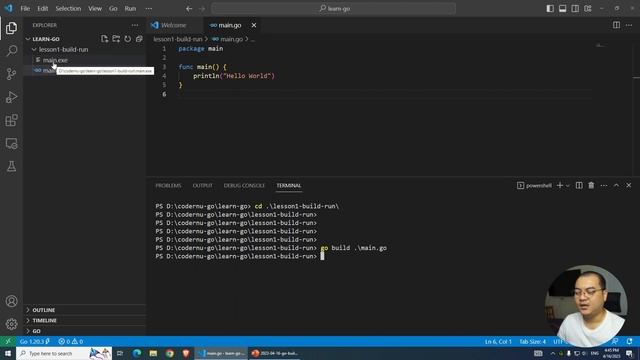Toggle the primary side bar layout
The height and width of the screenshot is (360, 640).
[550, 8]
